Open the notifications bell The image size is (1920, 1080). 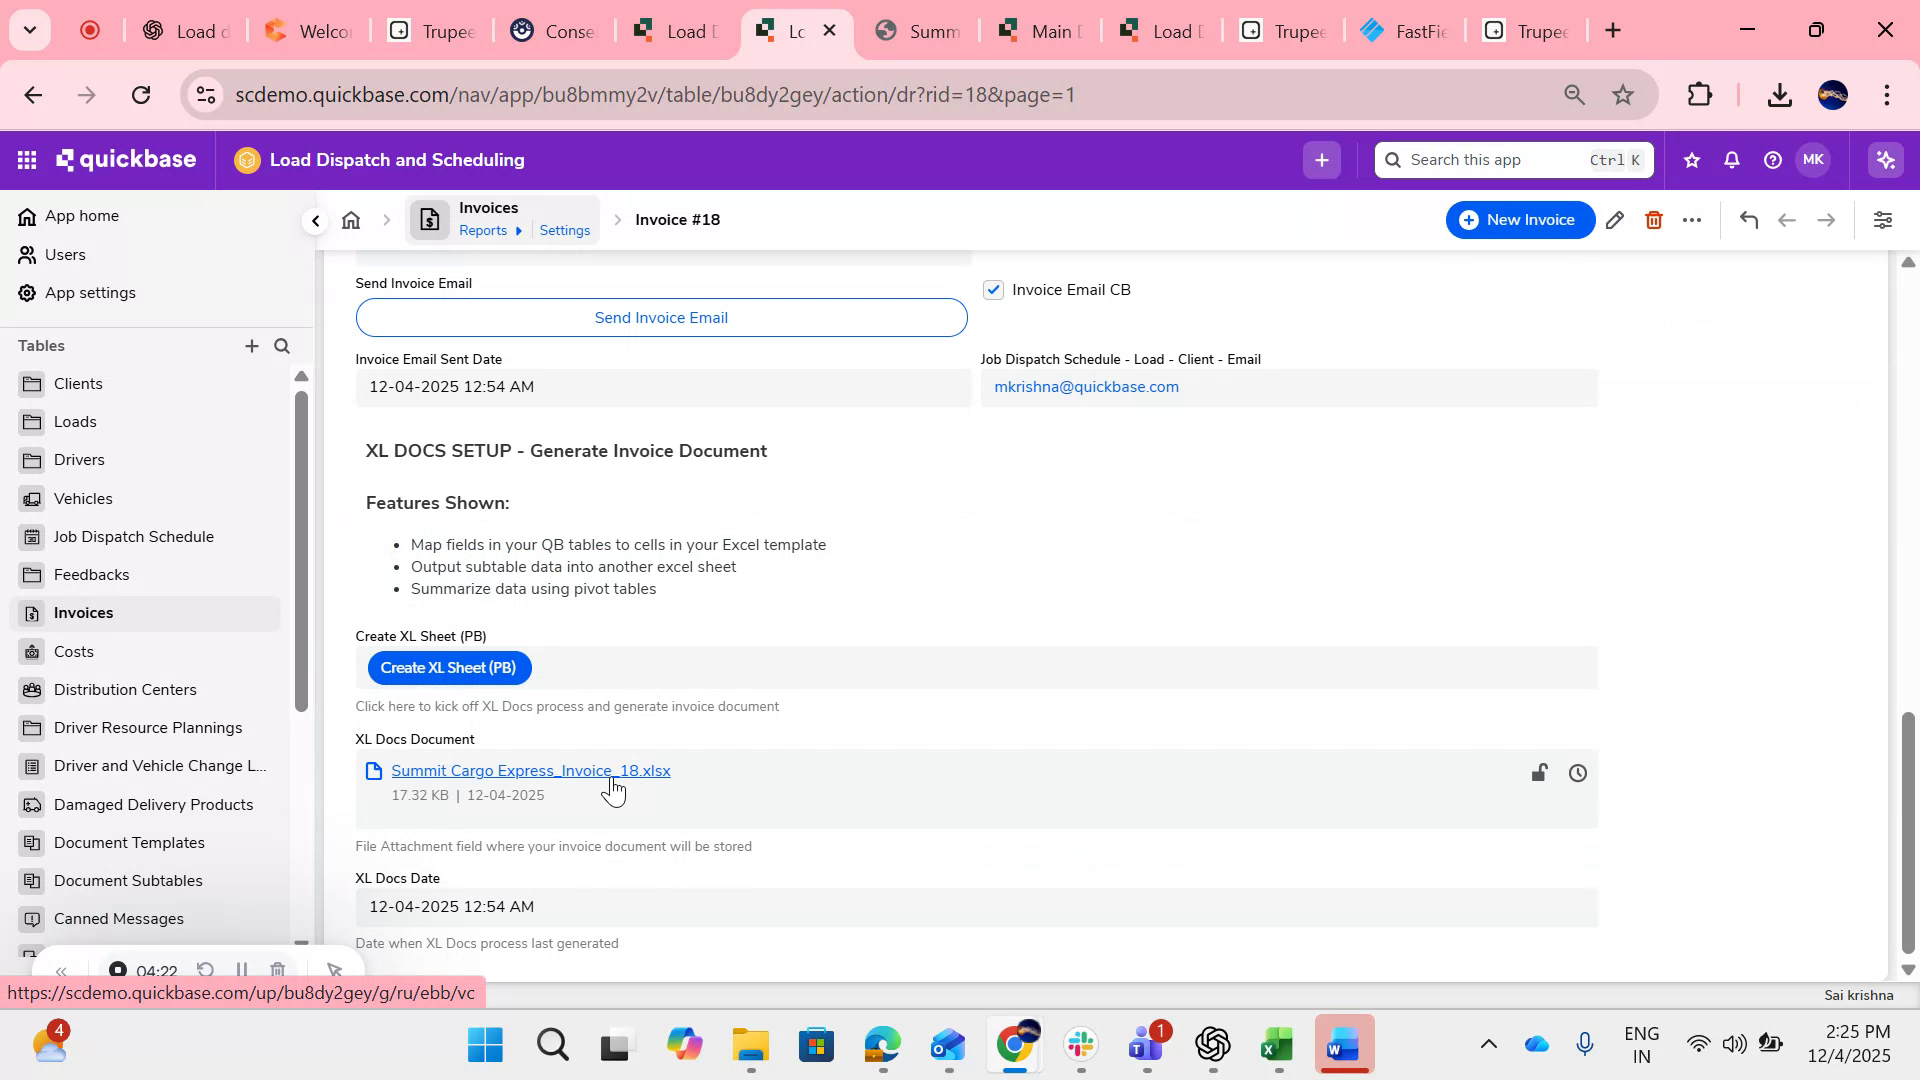pyautogui.click(x=1731, y=159)
